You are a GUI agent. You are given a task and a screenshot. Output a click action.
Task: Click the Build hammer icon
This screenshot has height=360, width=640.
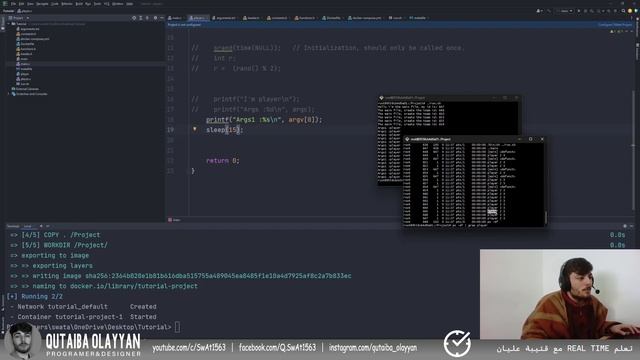pyautogui.click(x=549, y=11)
